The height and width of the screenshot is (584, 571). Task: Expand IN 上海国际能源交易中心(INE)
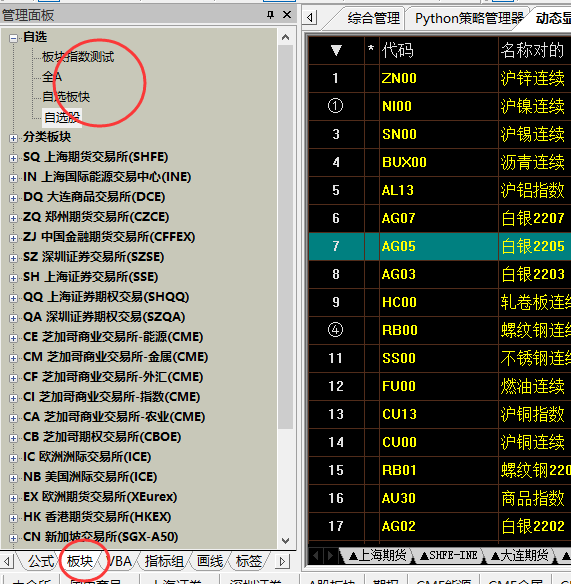coord(13,178)
